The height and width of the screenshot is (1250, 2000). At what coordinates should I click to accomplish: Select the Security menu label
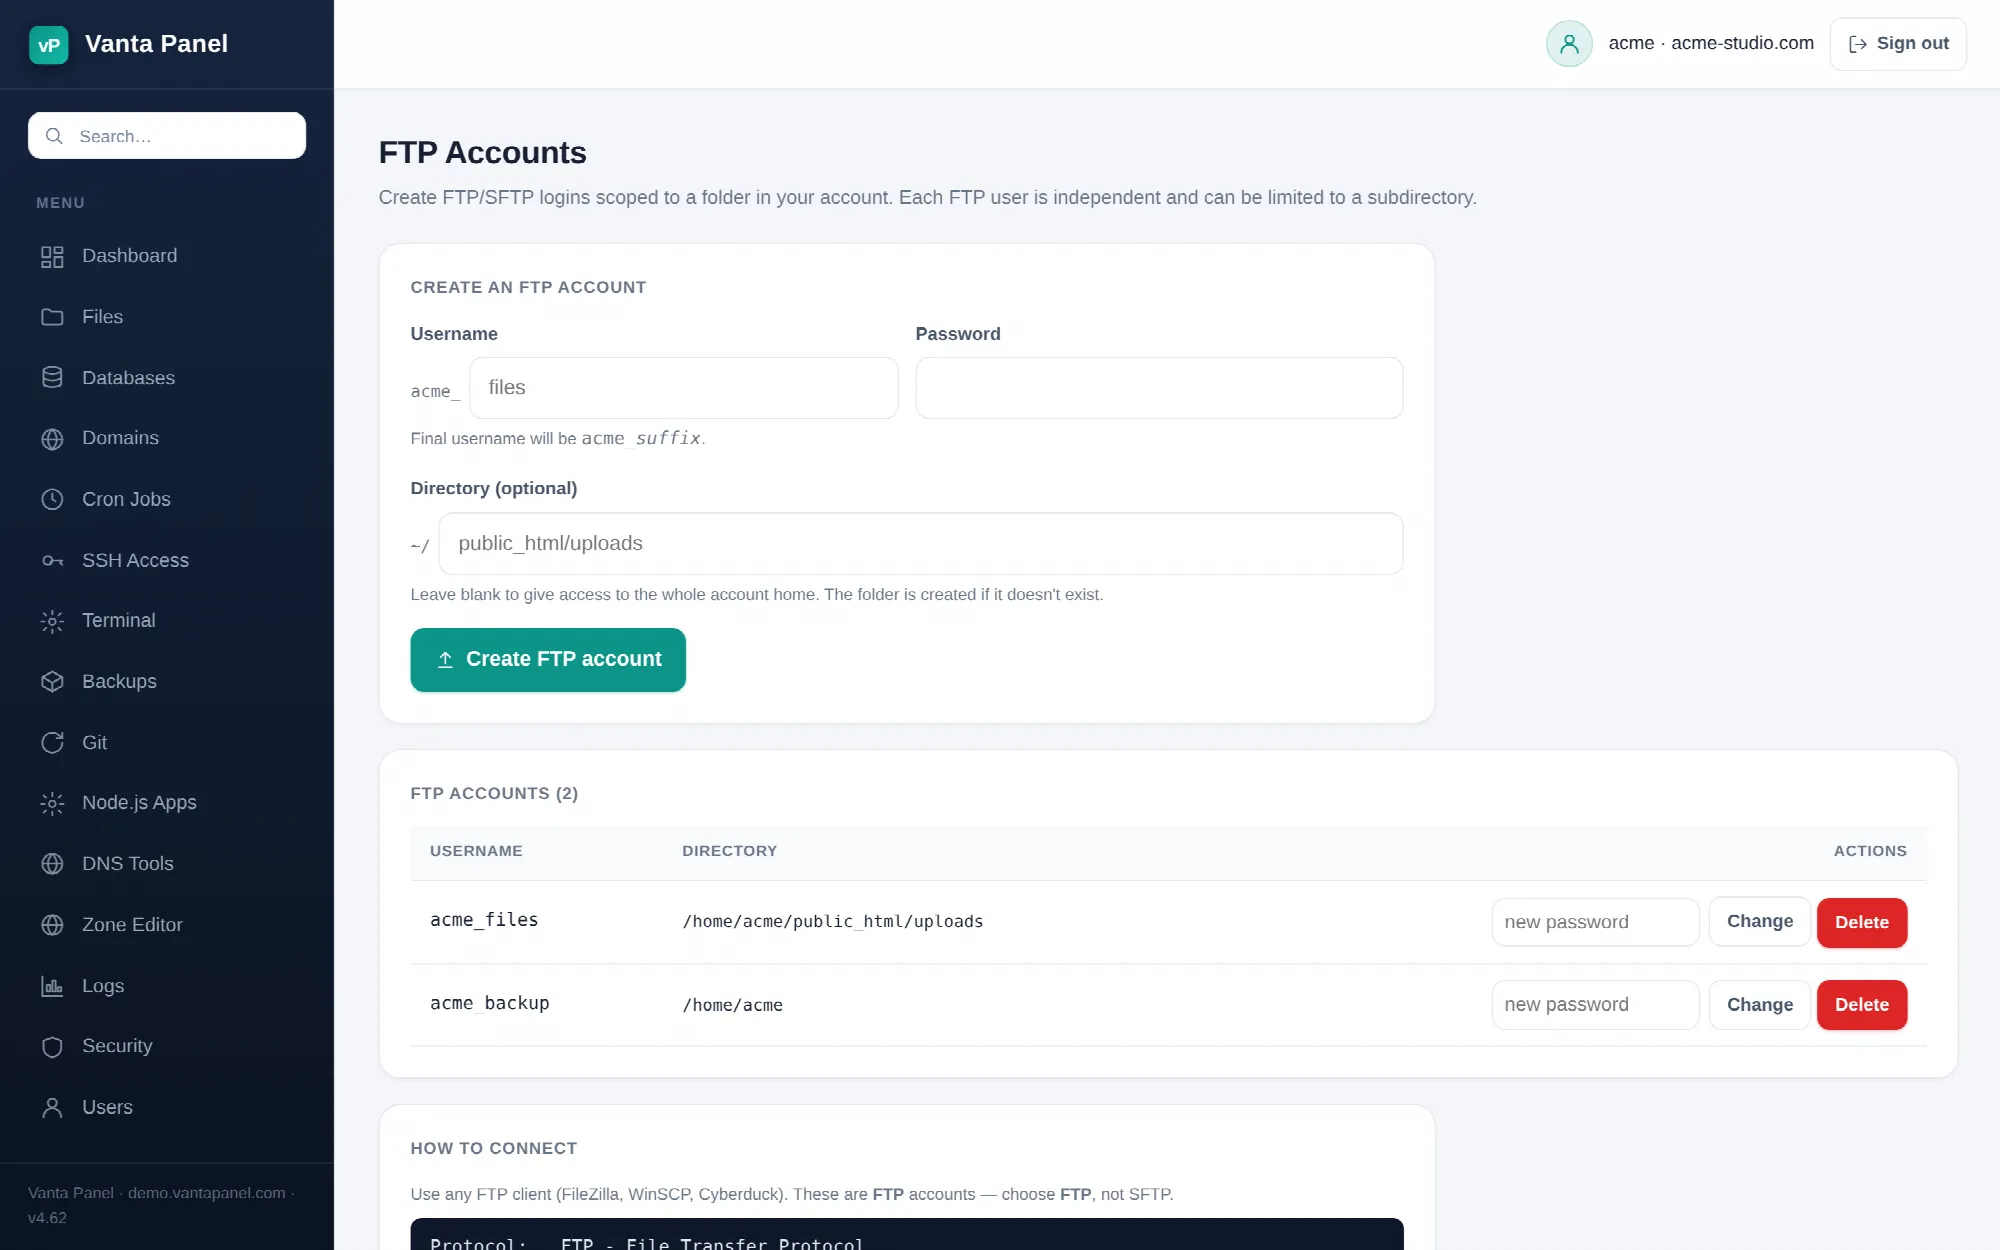click(x=117, y=1046)
